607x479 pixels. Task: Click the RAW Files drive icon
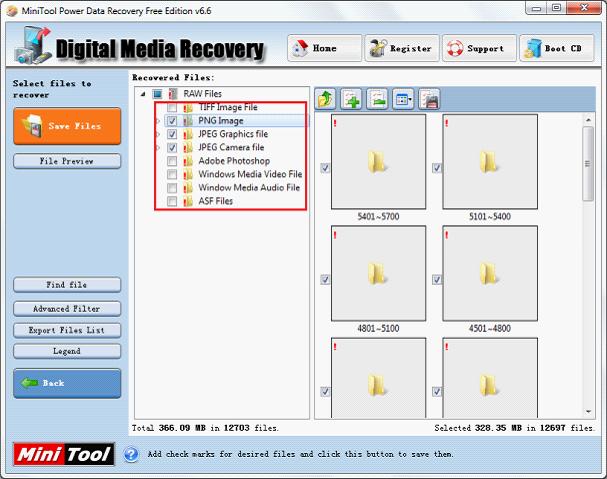[173, 94]
